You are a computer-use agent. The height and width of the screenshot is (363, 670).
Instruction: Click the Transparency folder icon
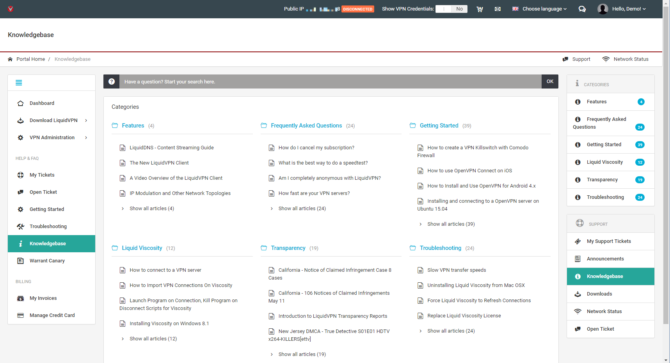[x=264, y=248]
